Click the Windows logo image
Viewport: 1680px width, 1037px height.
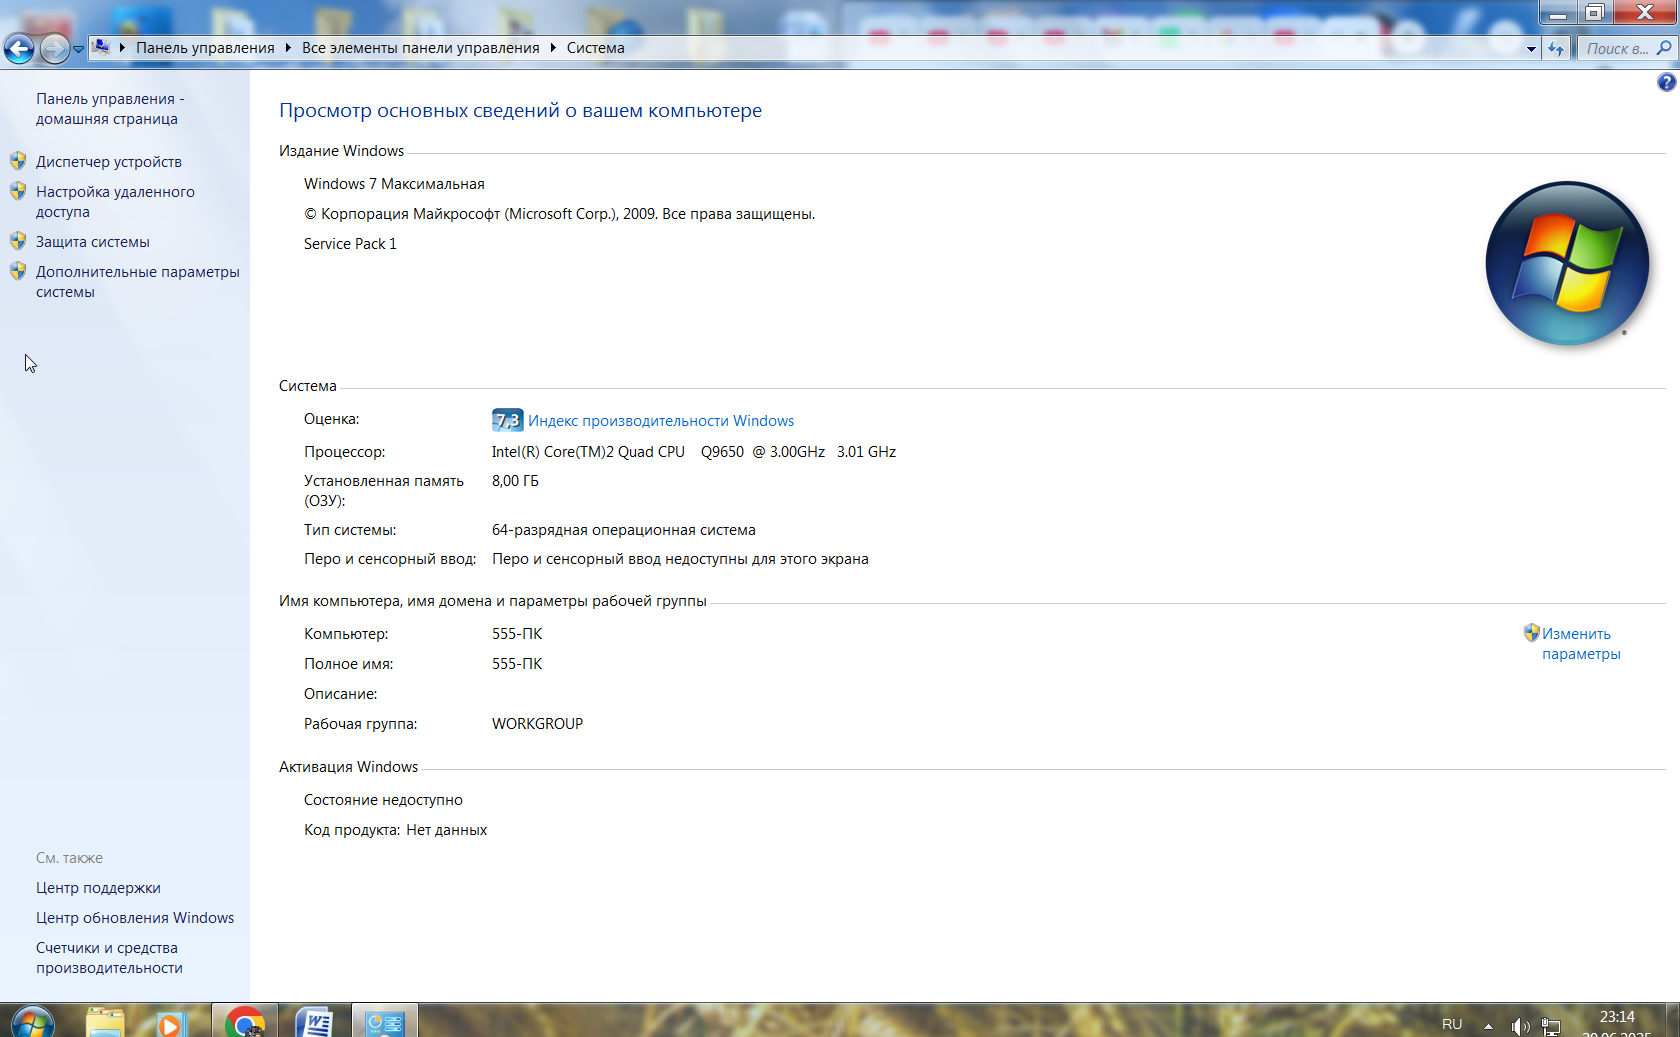(x=1567, y=263)
